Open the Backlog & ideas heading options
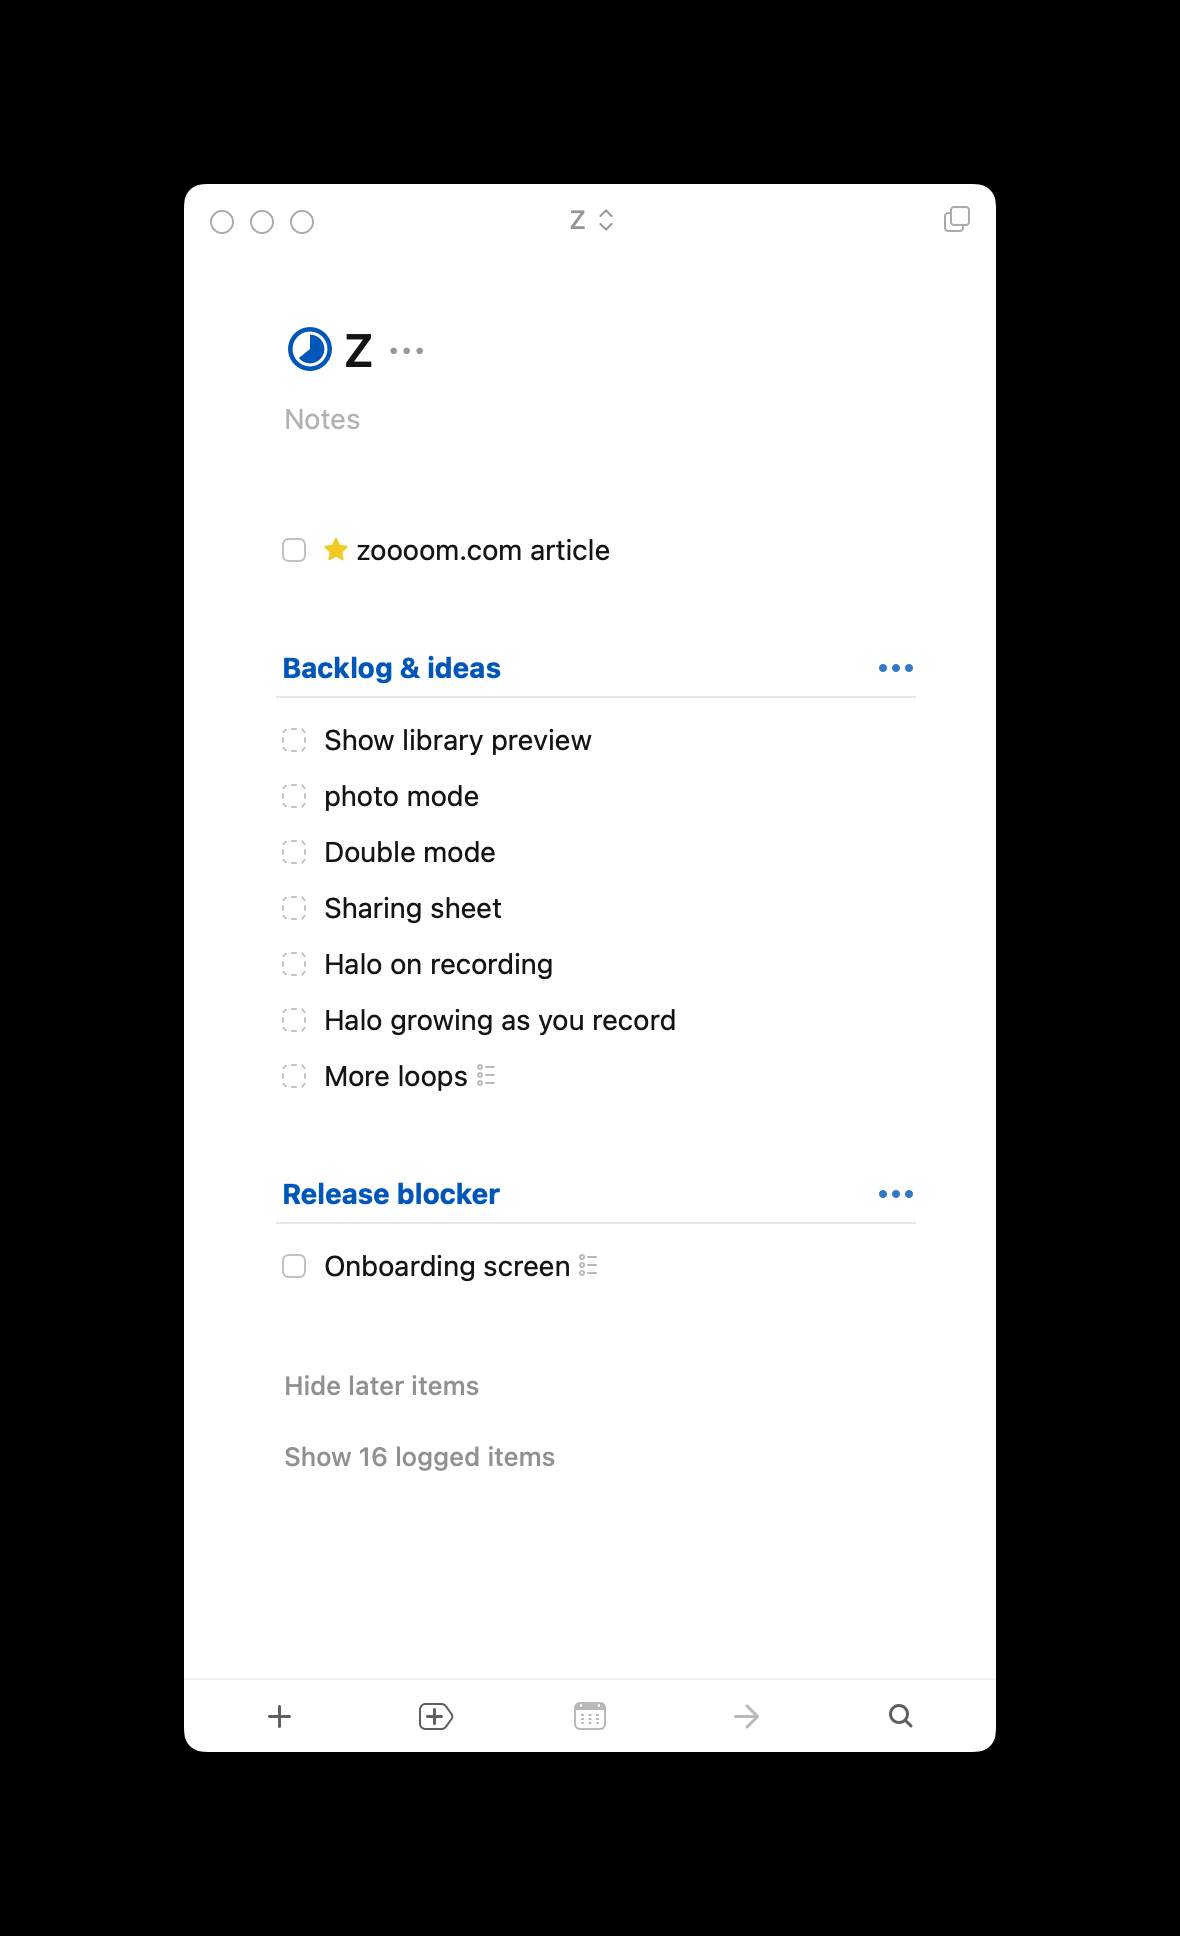1180x1936 pixels. (x=896, y=668)
